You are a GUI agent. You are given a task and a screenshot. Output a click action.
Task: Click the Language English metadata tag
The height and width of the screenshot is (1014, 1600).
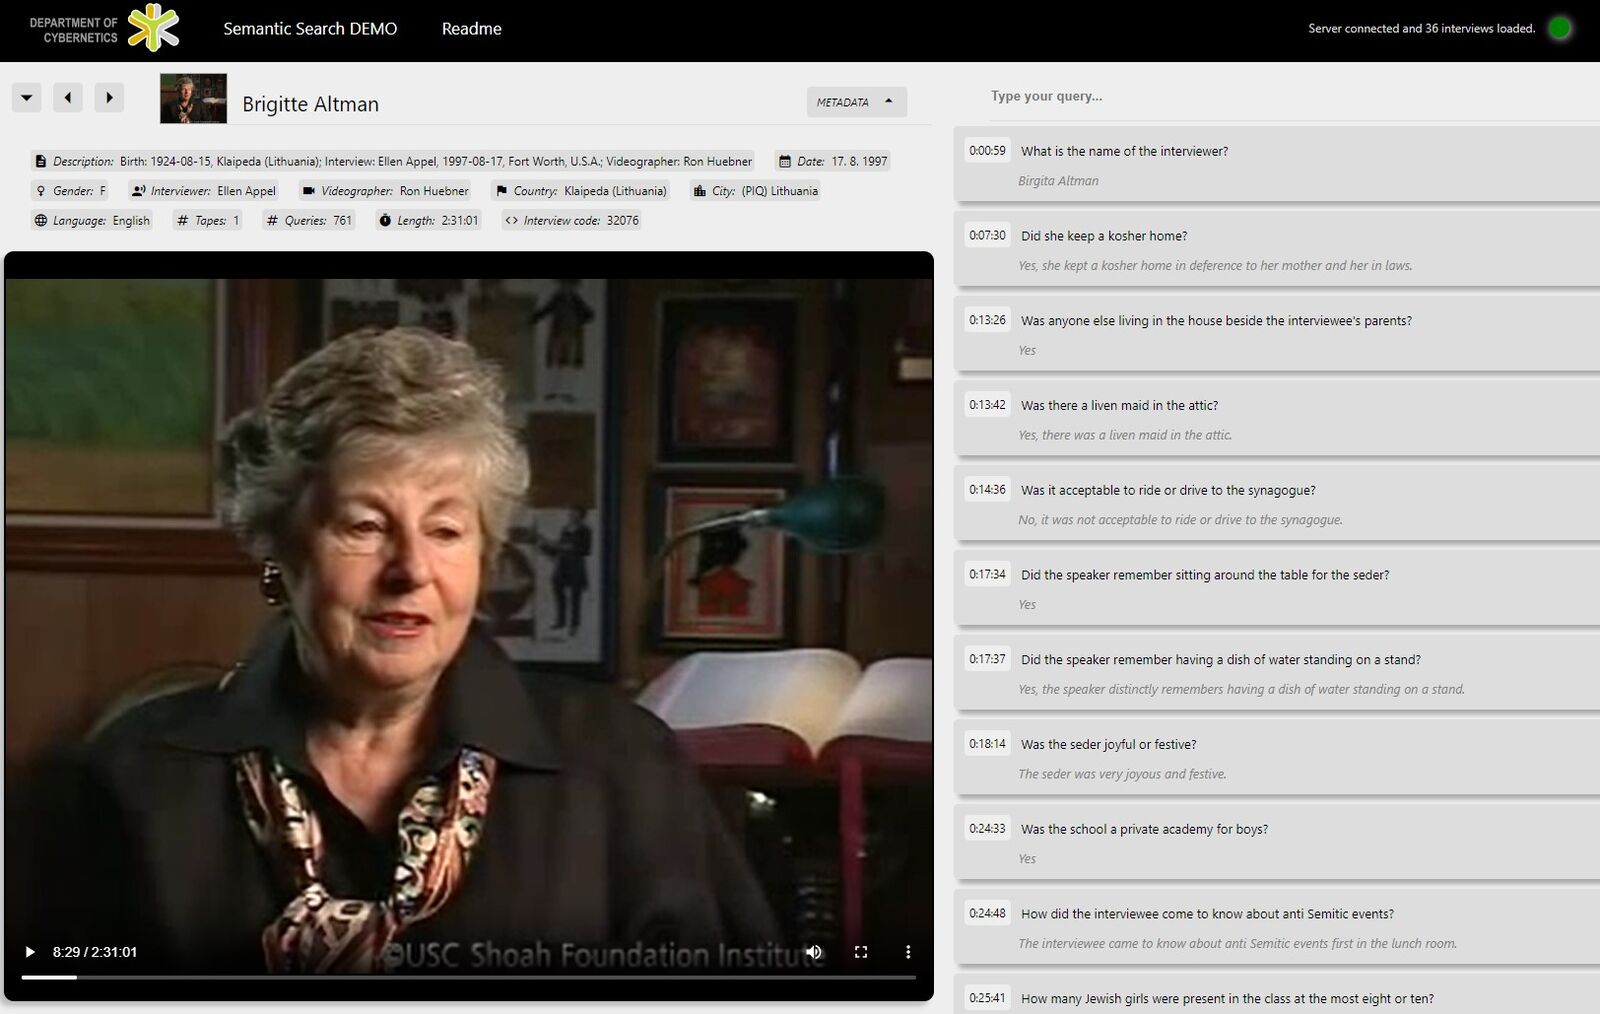pyautogui.click(x=92, y=221)
